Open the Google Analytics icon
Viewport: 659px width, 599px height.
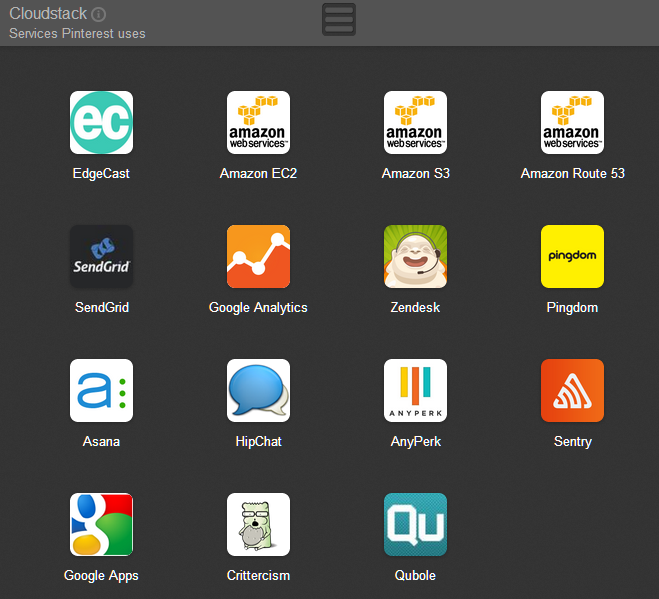coord(258,256)
